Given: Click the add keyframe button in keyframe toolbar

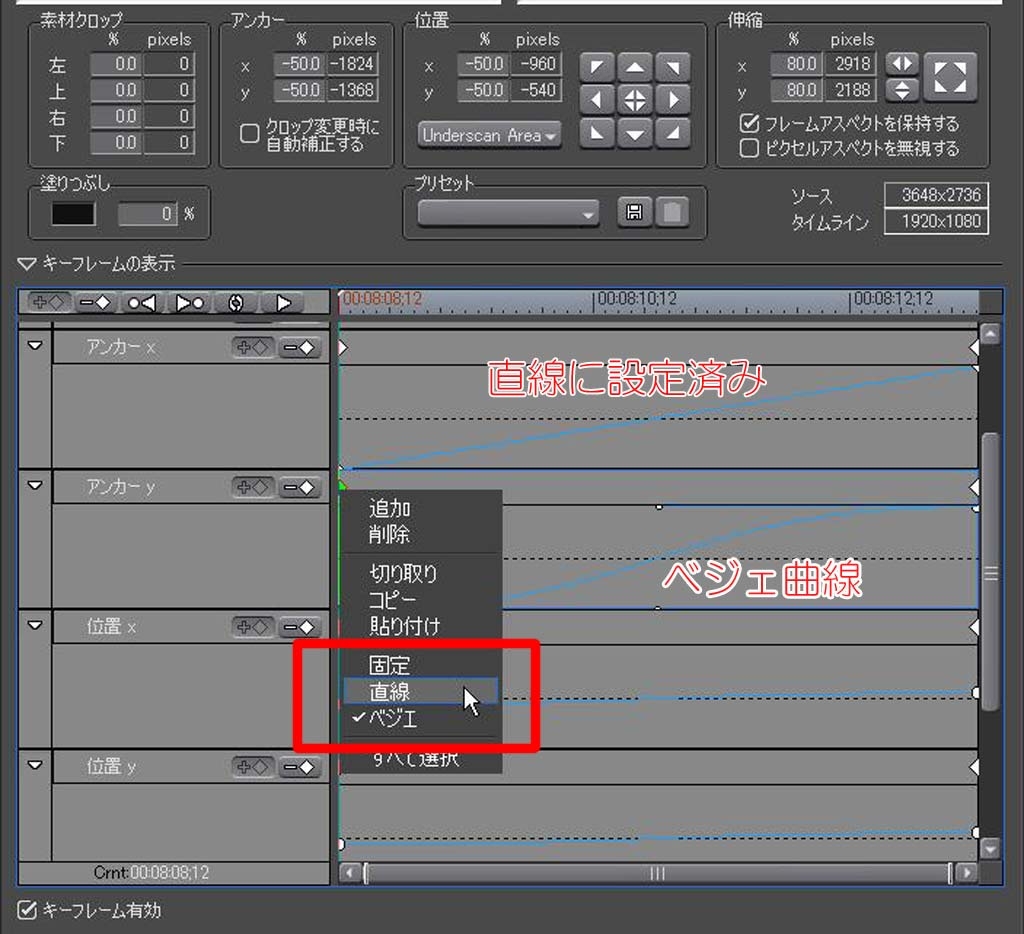Looking at the screenshot, I should click(x=48, y=302).
